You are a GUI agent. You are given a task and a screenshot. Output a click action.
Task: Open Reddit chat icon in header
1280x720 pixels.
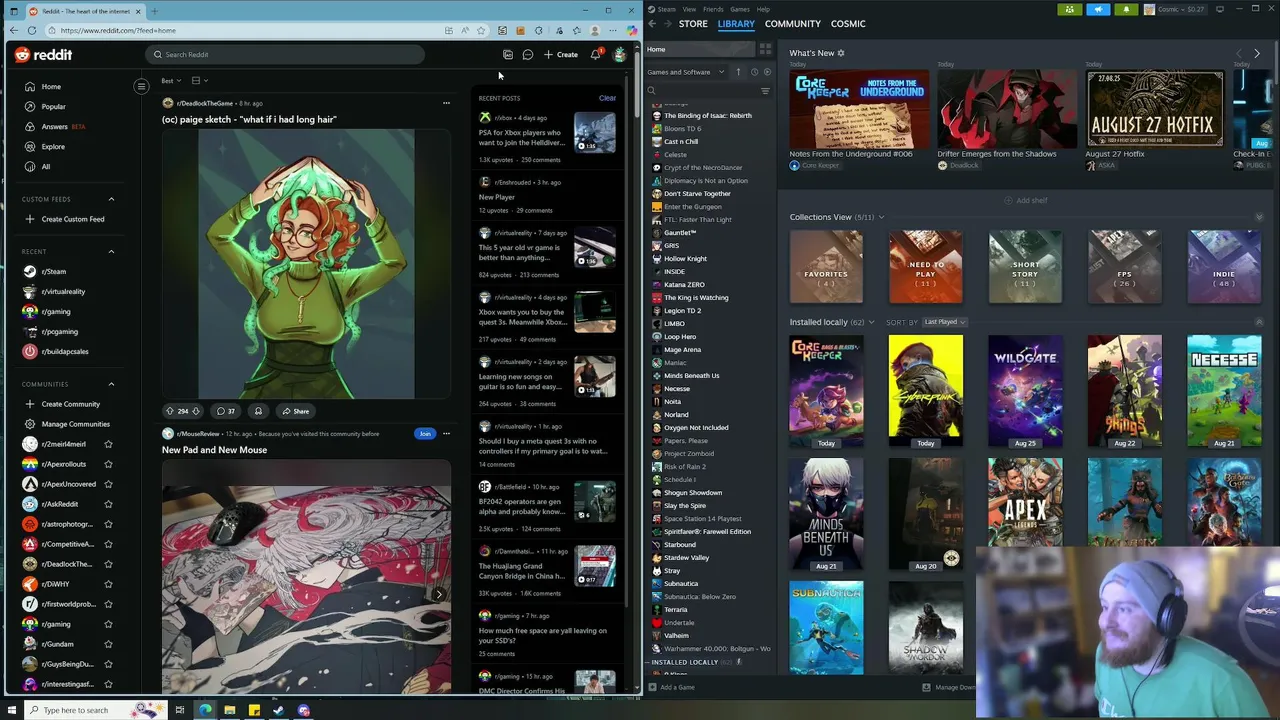tap(528, 55)
